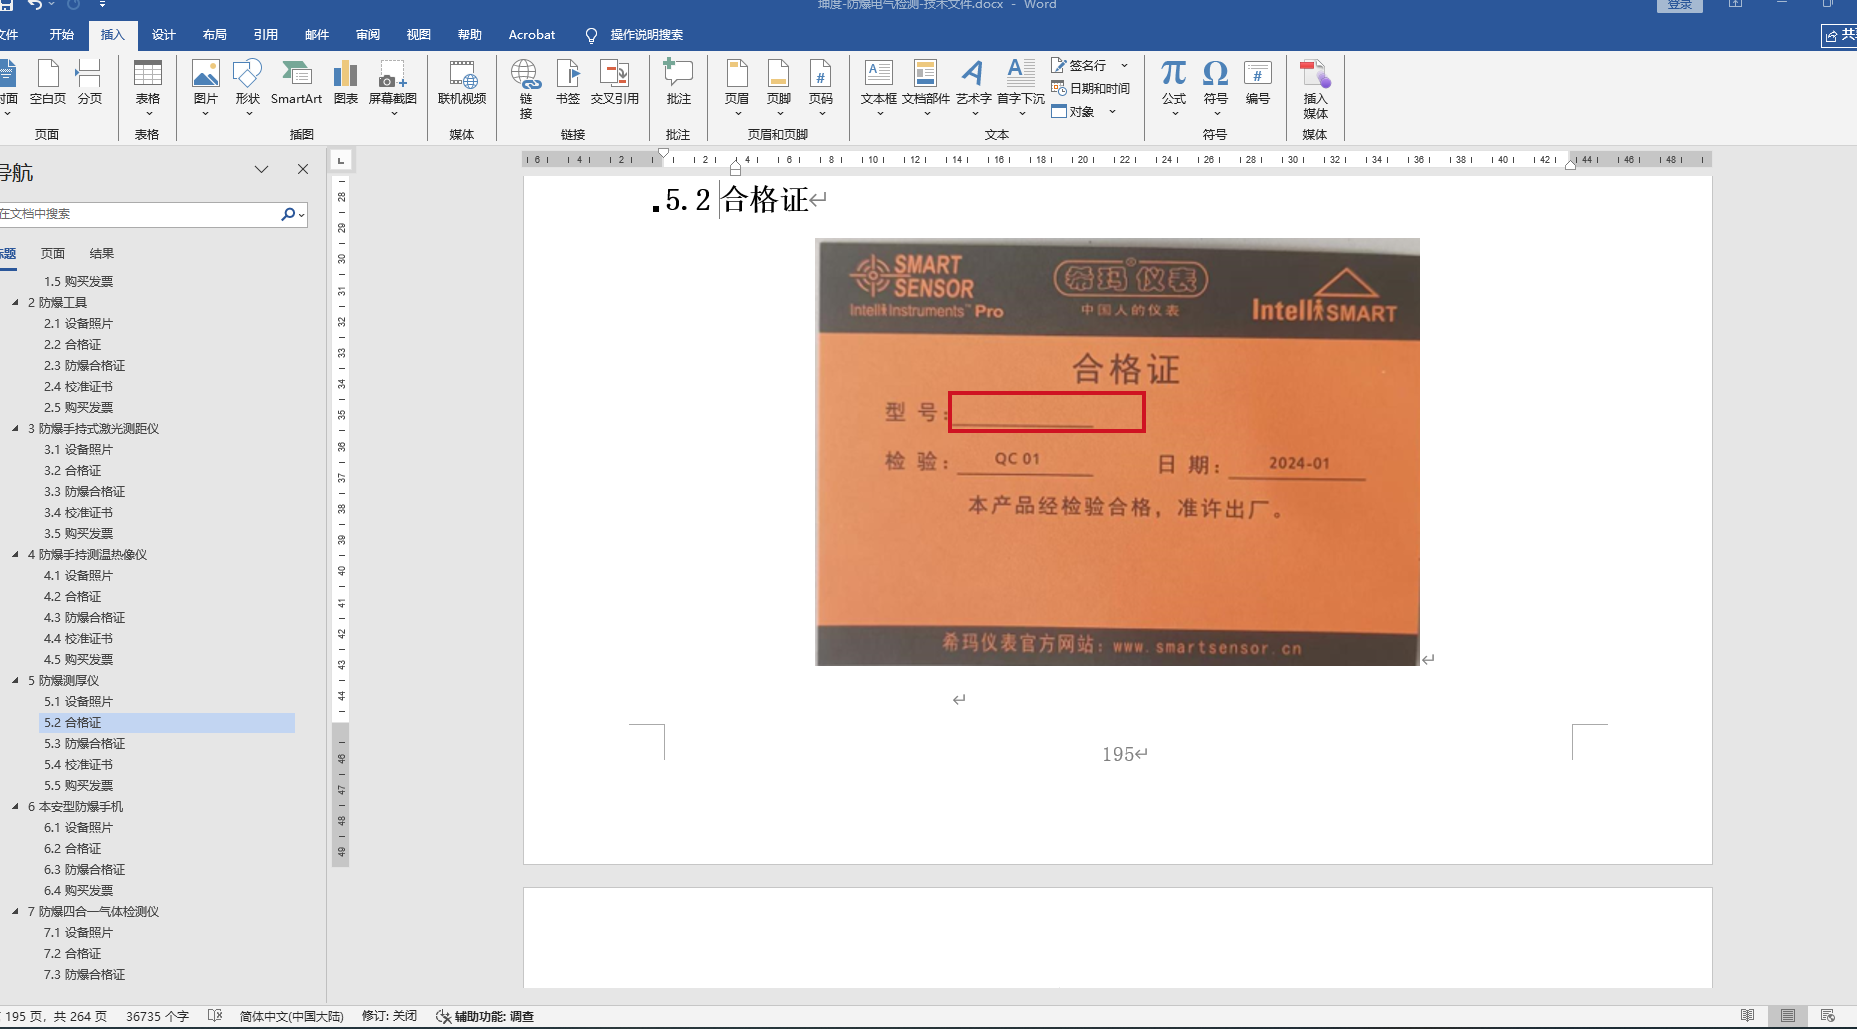Insert a cross-reference (交叉引用)

pyautogui.click(x=615, y=83)
